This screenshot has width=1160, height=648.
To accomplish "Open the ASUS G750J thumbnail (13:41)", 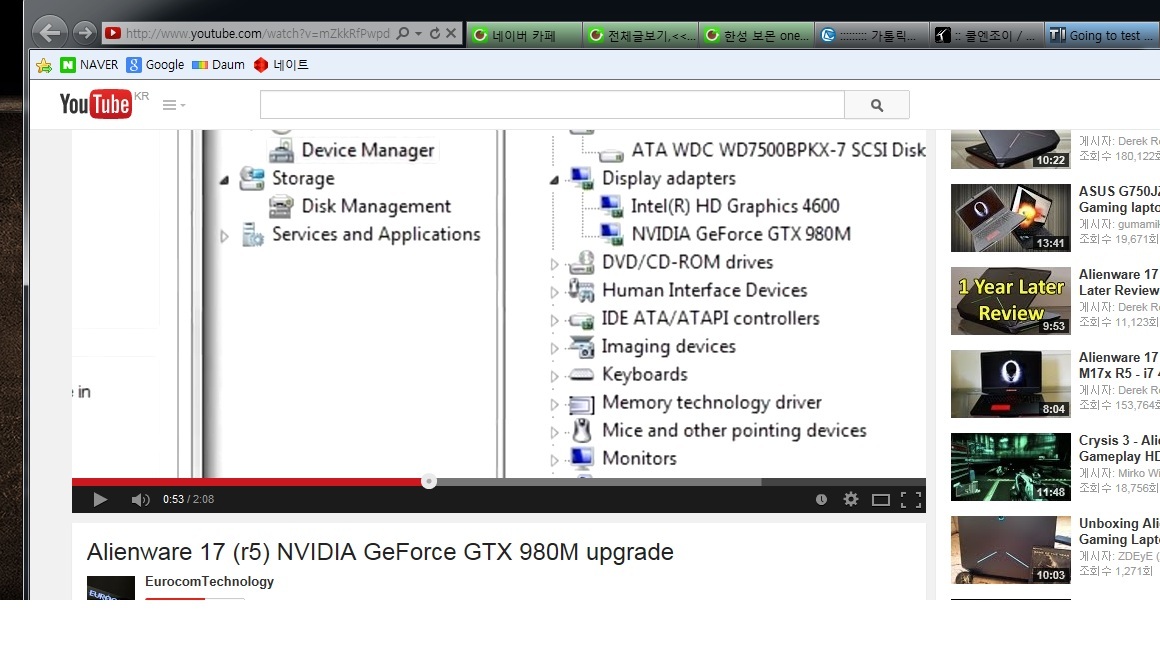I will [1011, 217].
